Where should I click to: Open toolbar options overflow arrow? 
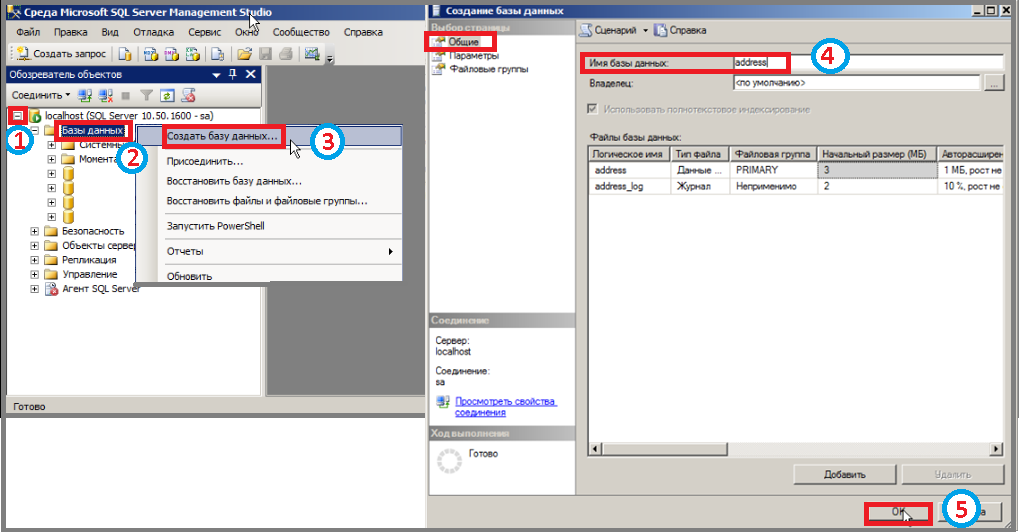point(330,58)
